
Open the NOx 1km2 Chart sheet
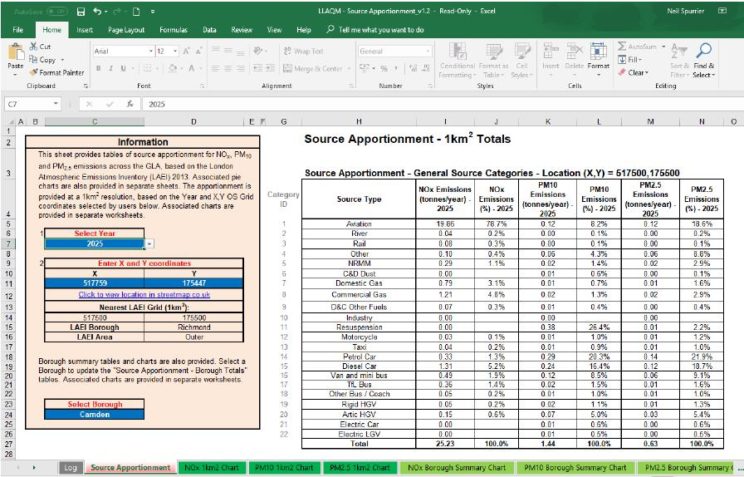click(x=212, y=468)
